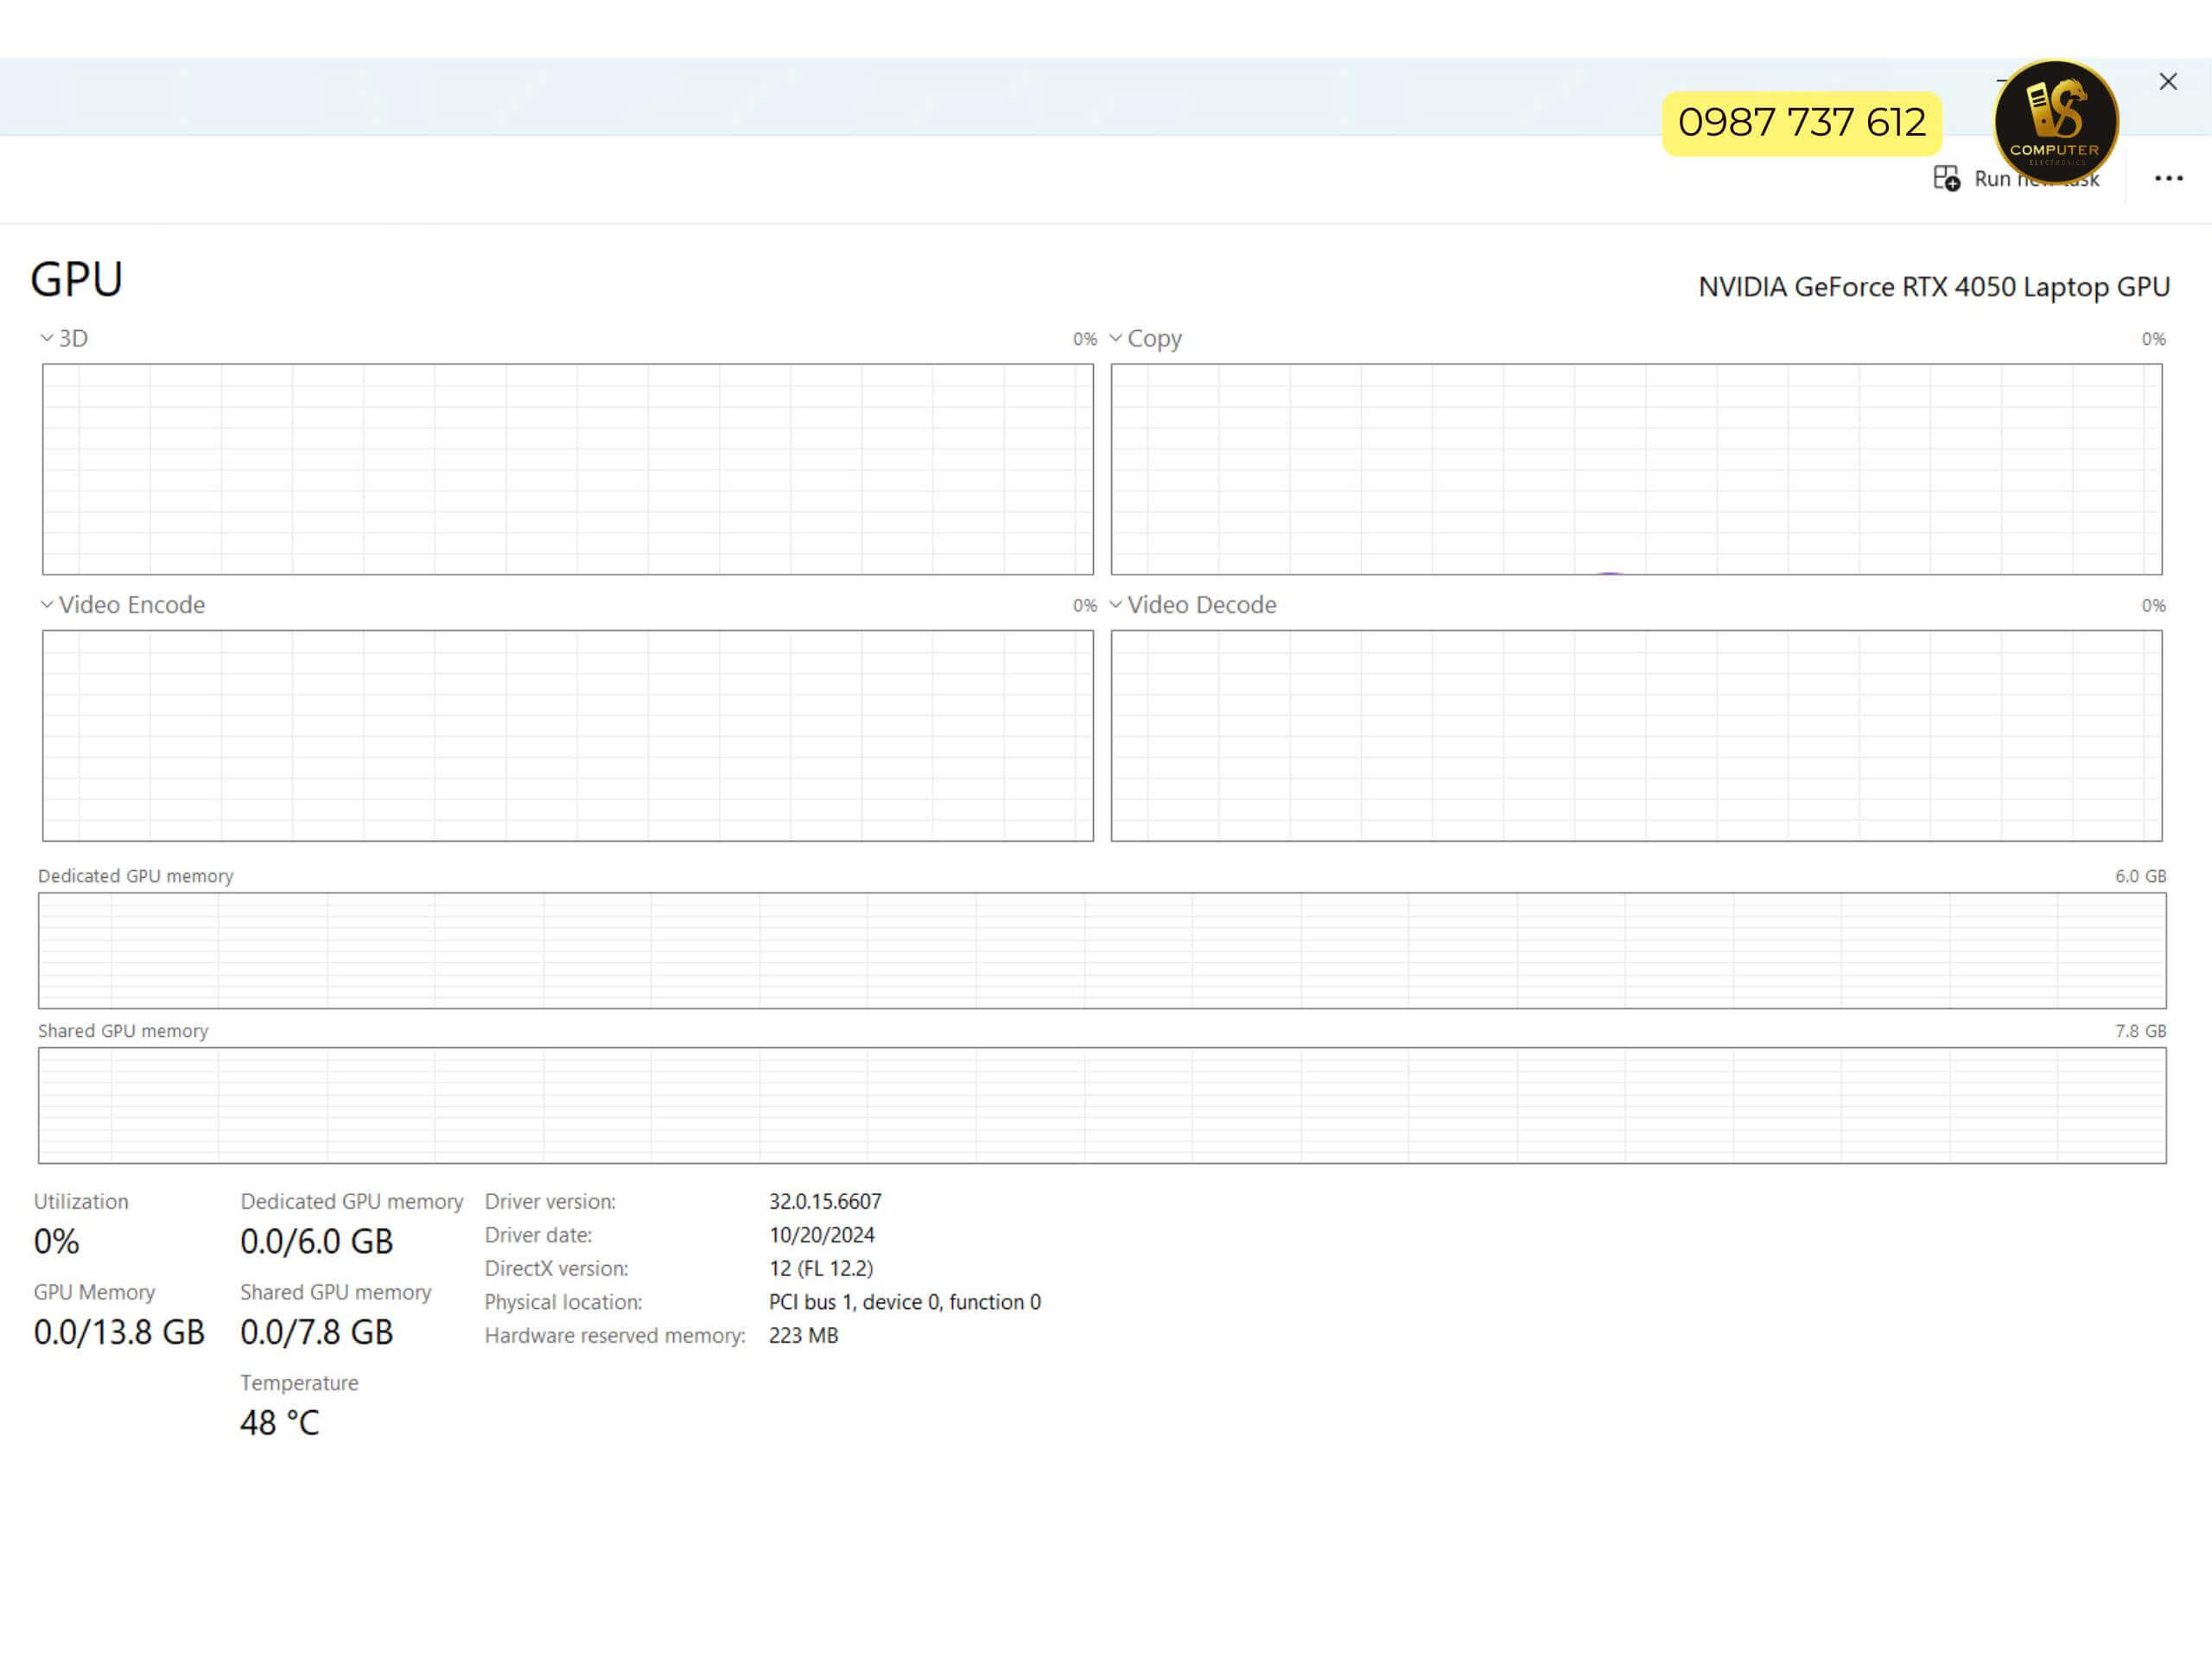Click the 0% value of the 3D graph

(1085, 339)
